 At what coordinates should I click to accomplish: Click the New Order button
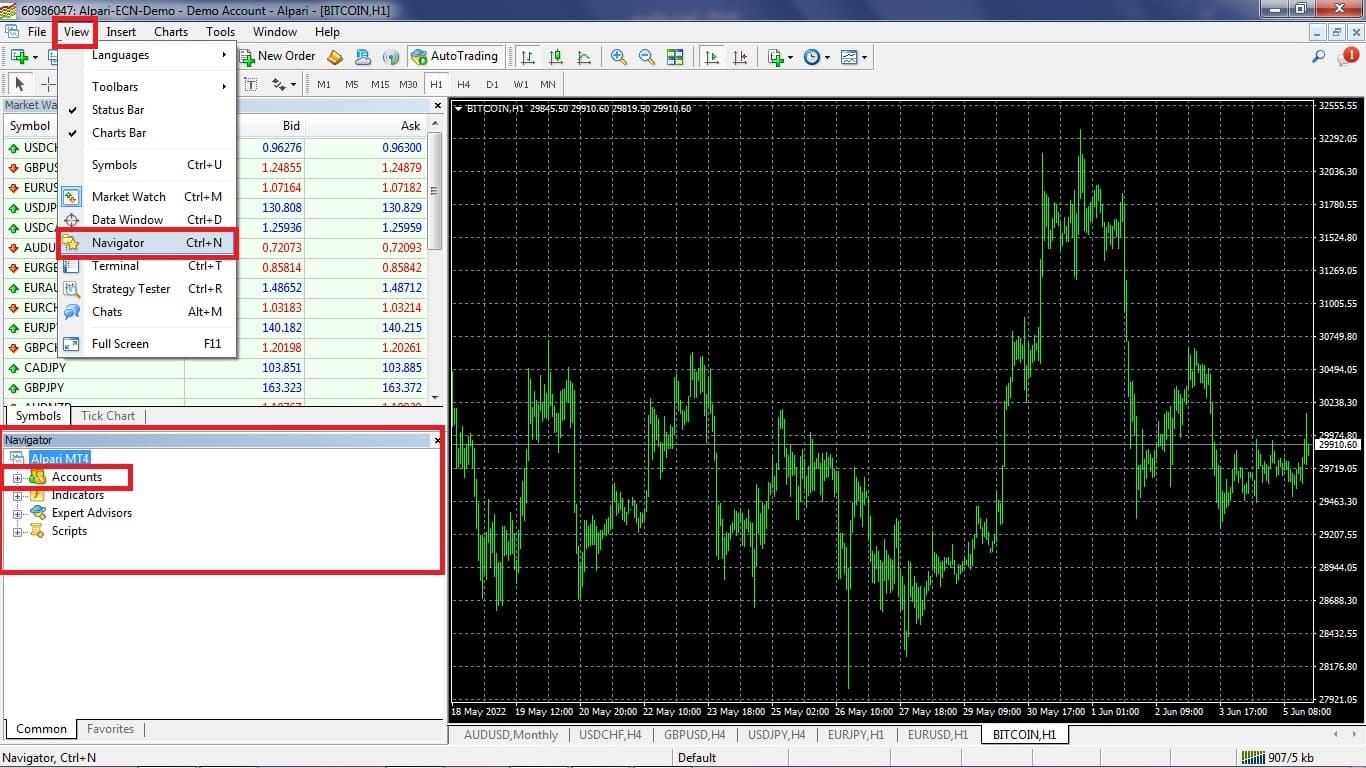pyautogui.click(x=277, y=57)
